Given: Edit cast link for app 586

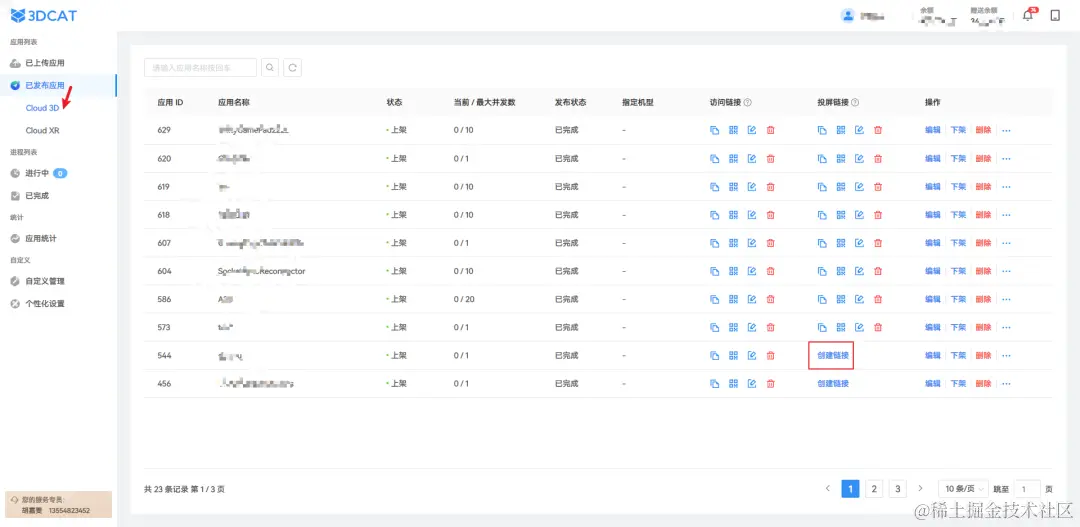Looking at the screenshot, I should click(x=860, y=299).
